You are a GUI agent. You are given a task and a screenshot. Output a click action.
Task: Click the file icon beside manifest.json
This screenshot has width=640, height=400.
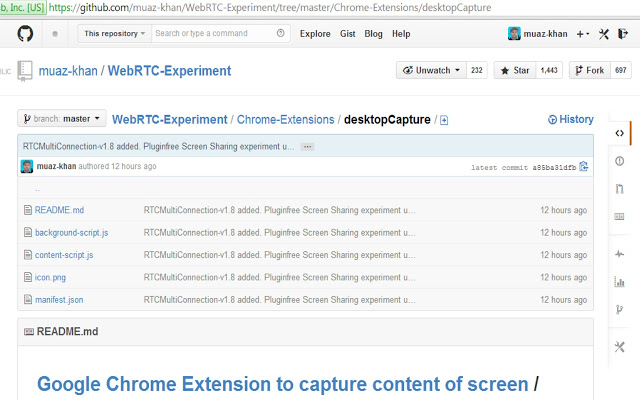pyautogui.click(x=28, y=300)
